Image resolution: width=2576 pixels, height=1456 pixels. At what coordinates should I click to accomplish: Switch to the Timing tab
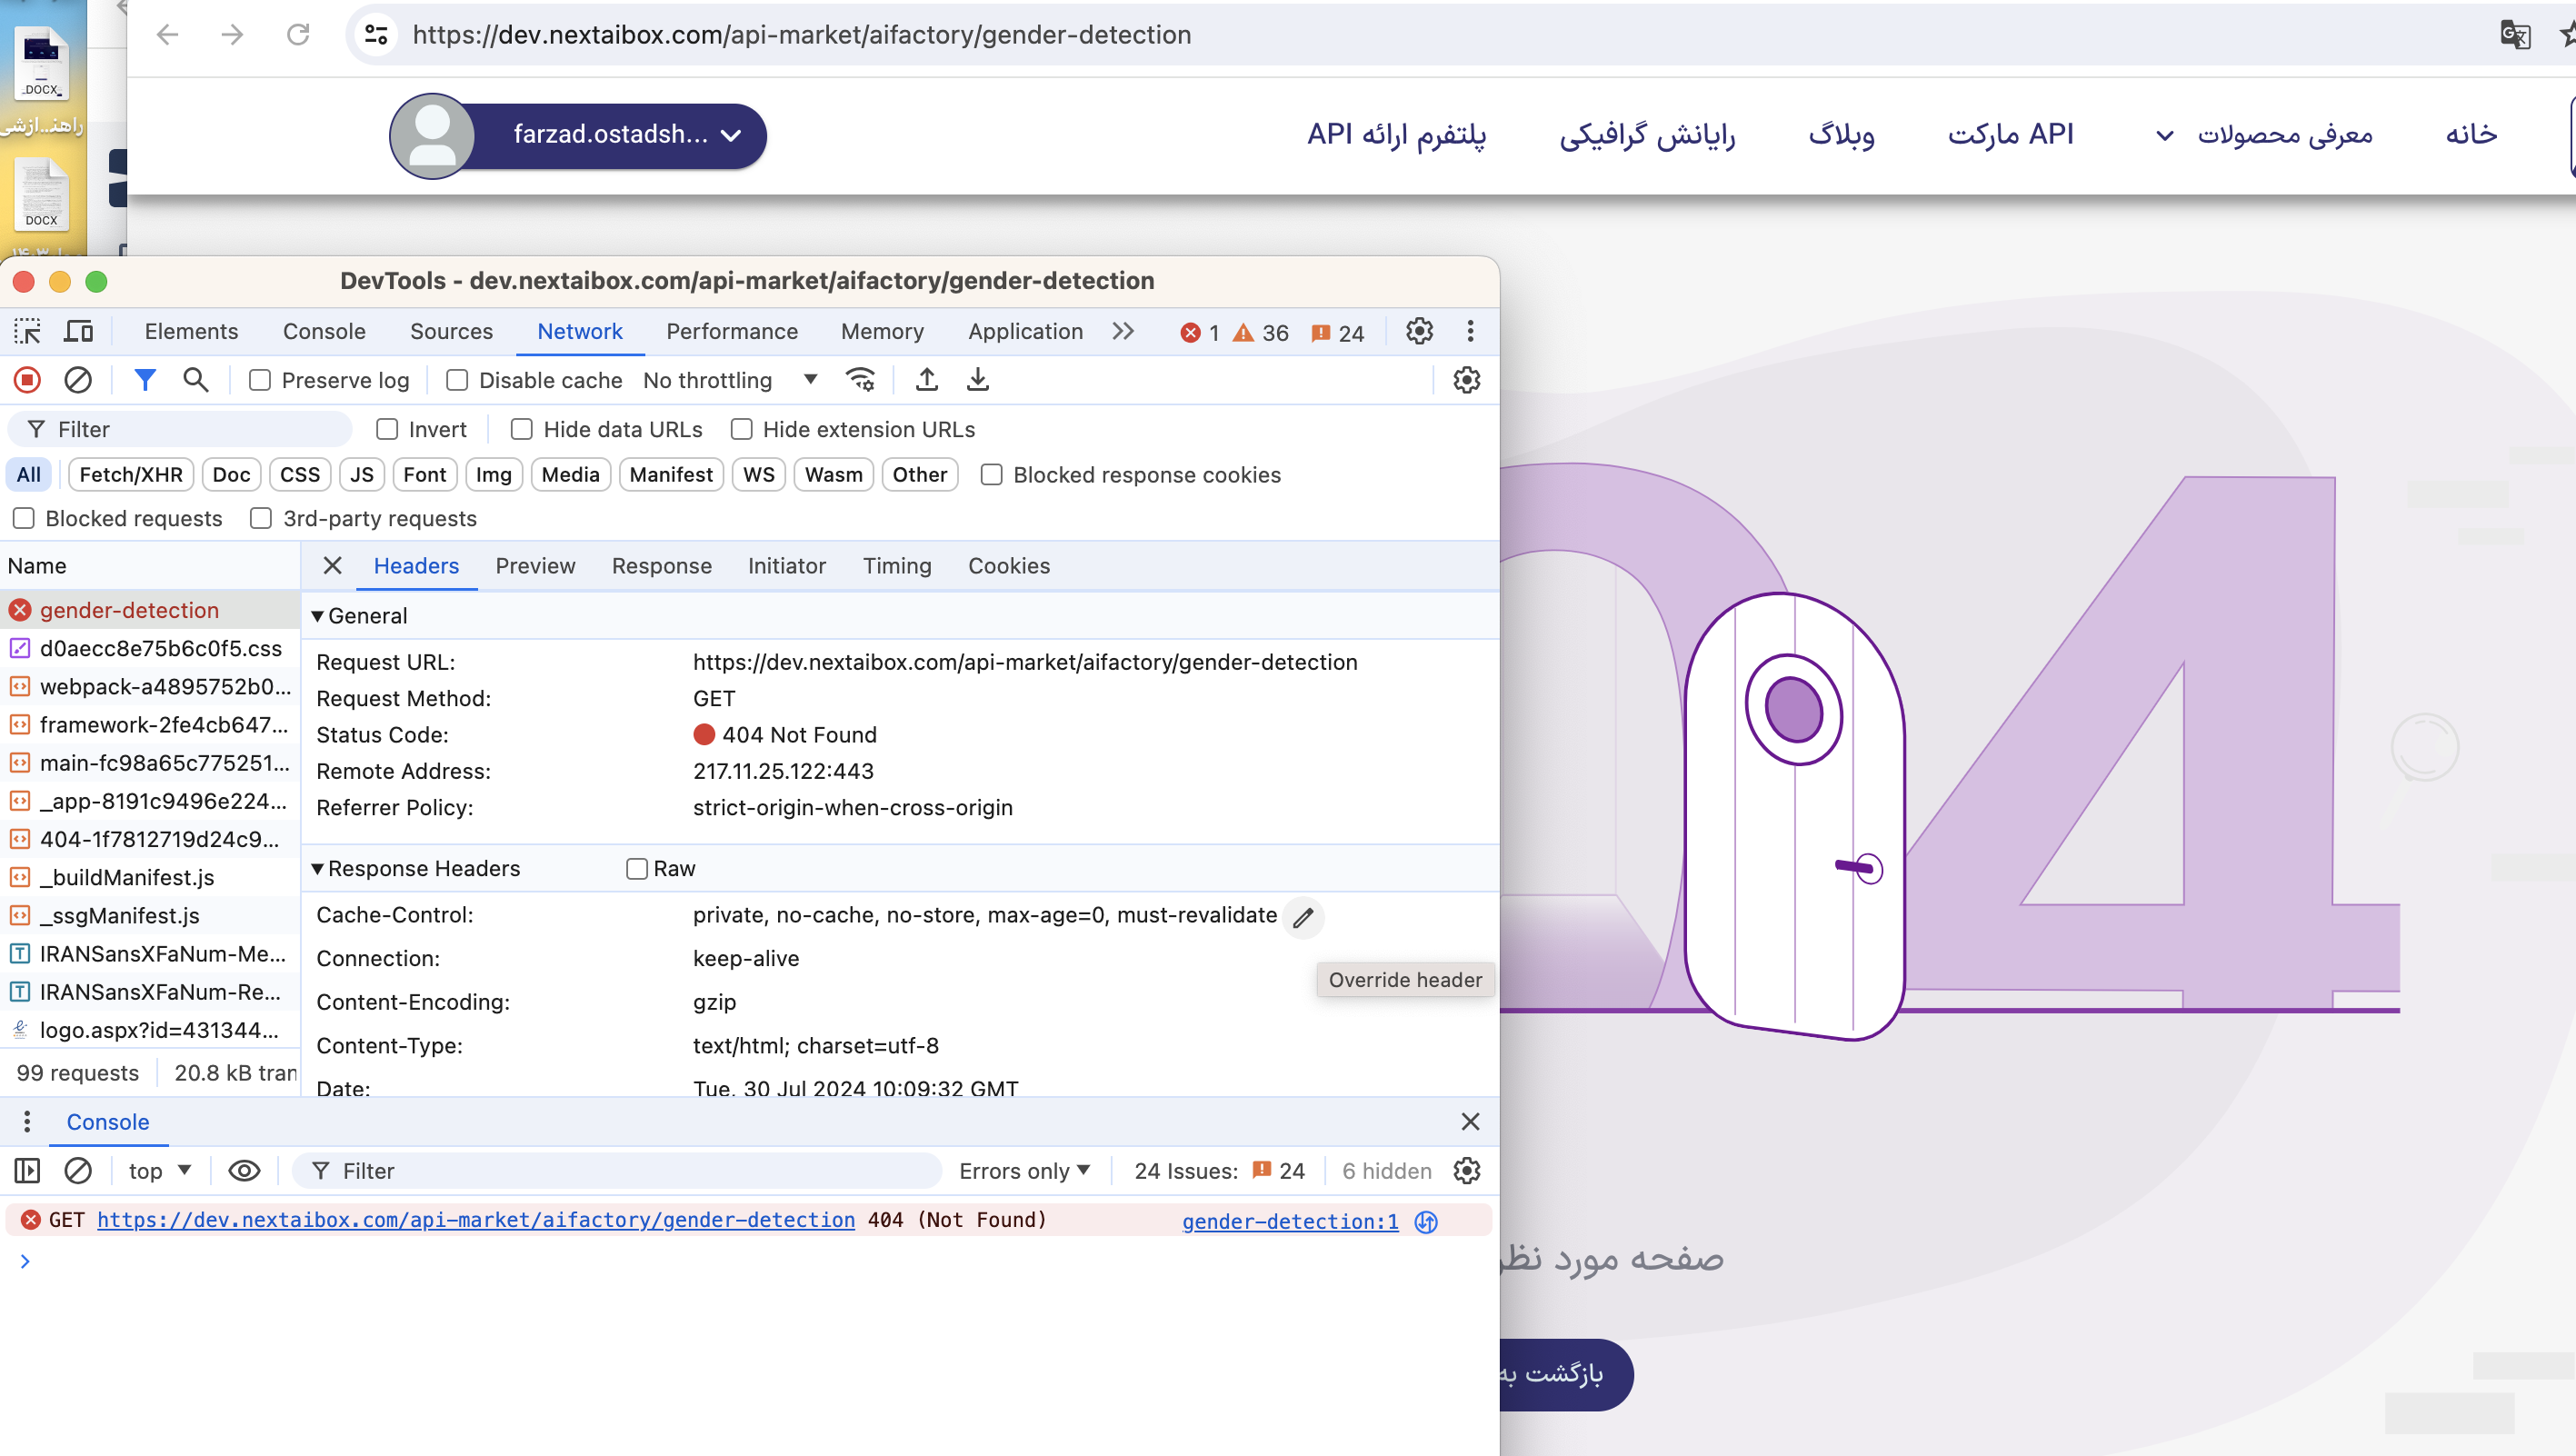[896, 566]
